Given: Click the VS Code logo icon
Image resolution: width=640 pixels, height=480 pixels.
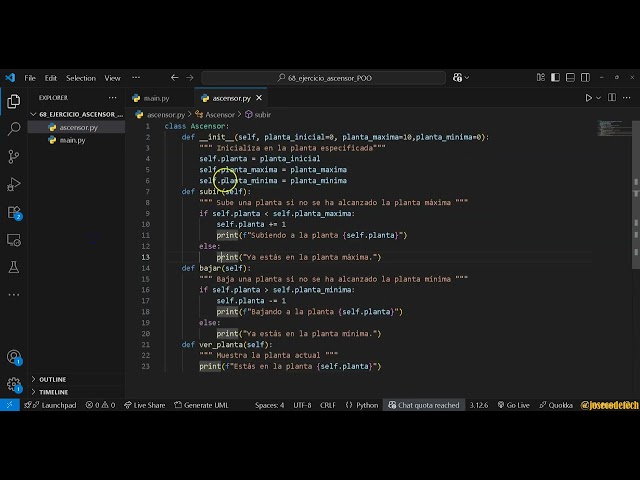Looking at the screenshot, I should pos(10,78).
